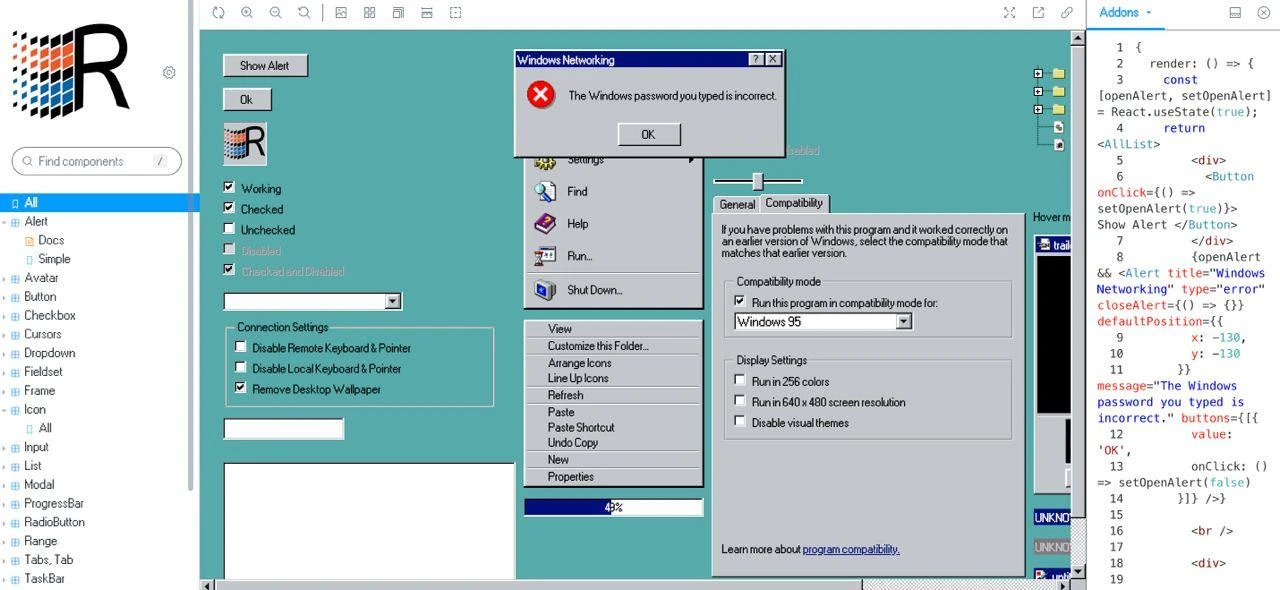Viewport: 1280px width, 590px height.
Task: Hide the addons panel
Action: click(1263, 13)
